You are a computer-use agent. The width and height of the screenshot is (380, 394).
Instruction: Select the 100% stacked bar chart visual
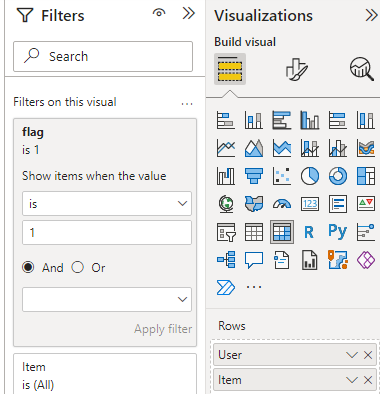[338, 120]
